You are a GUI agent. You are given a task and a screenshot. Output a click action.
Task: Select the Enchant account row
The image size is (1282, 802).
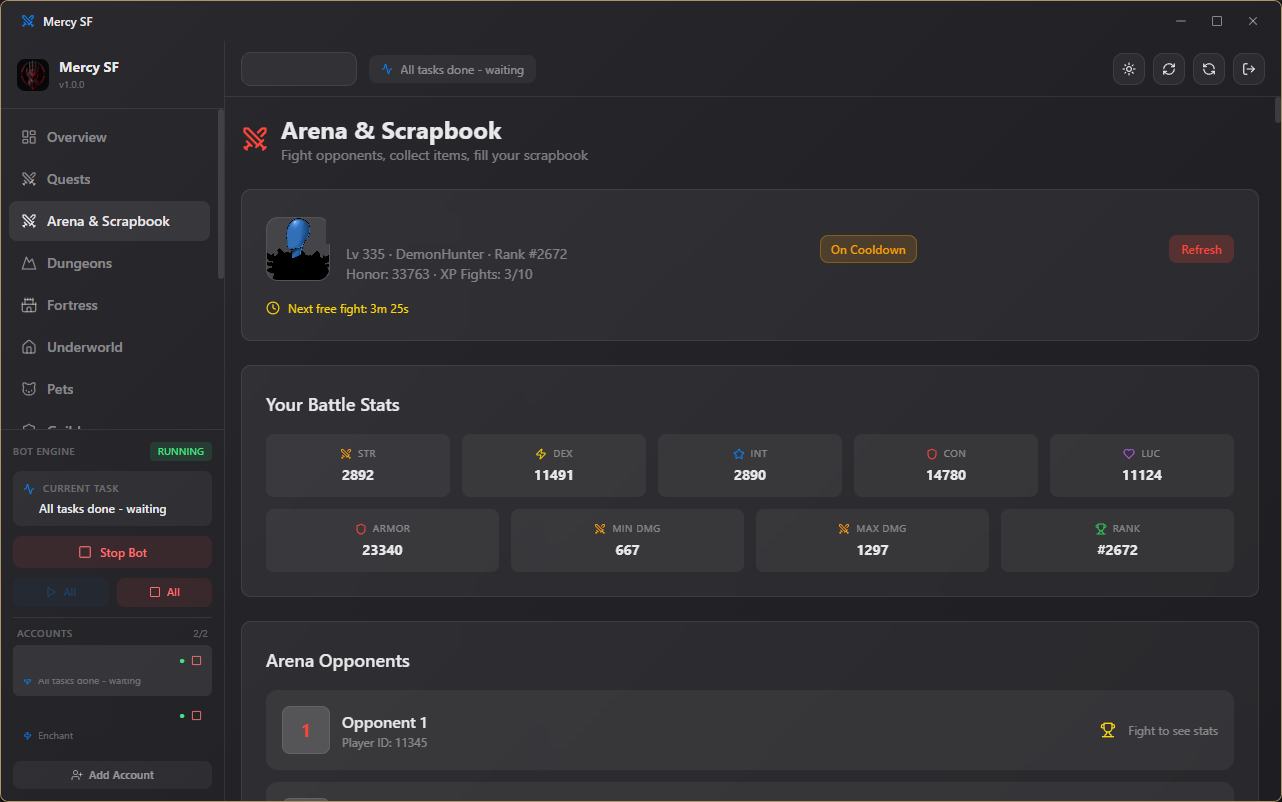click(112, 725)
